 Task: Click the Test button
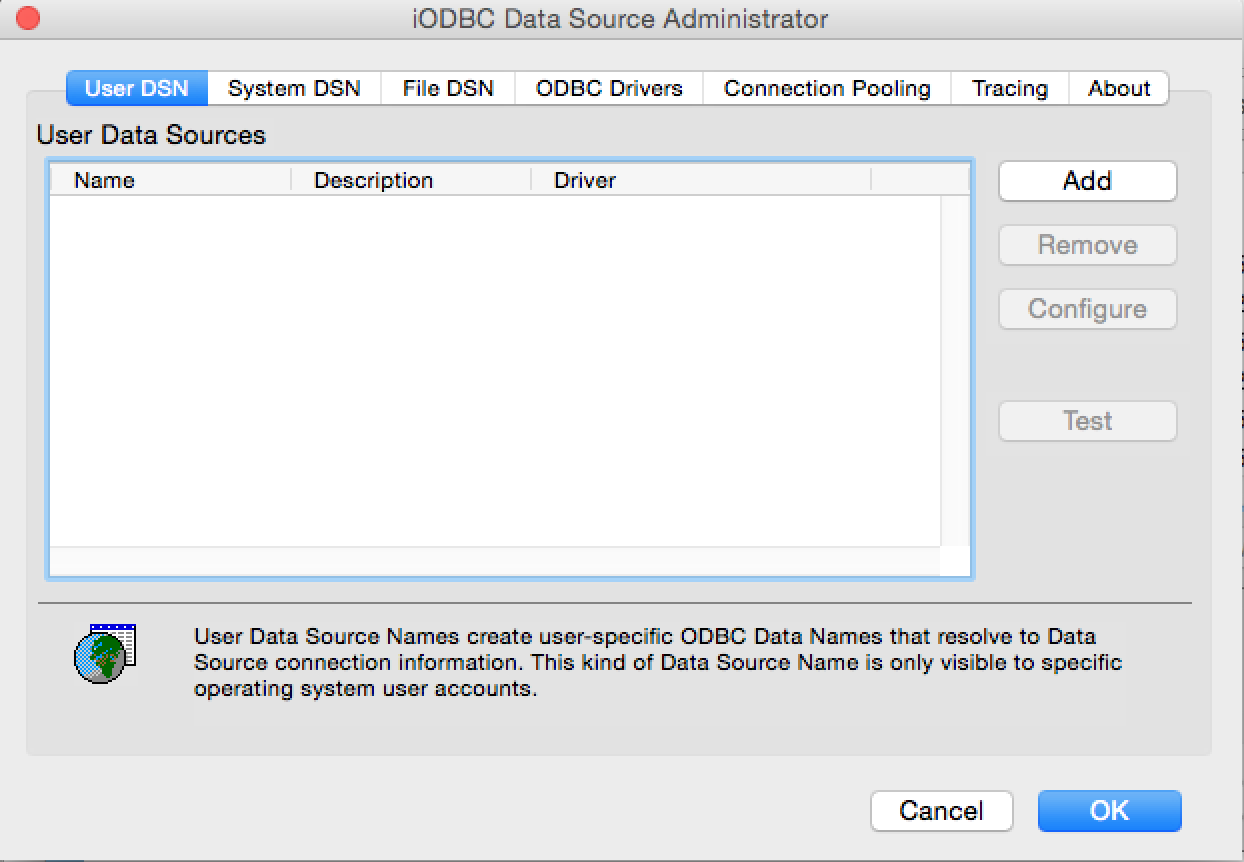[x=1088, y=421]
